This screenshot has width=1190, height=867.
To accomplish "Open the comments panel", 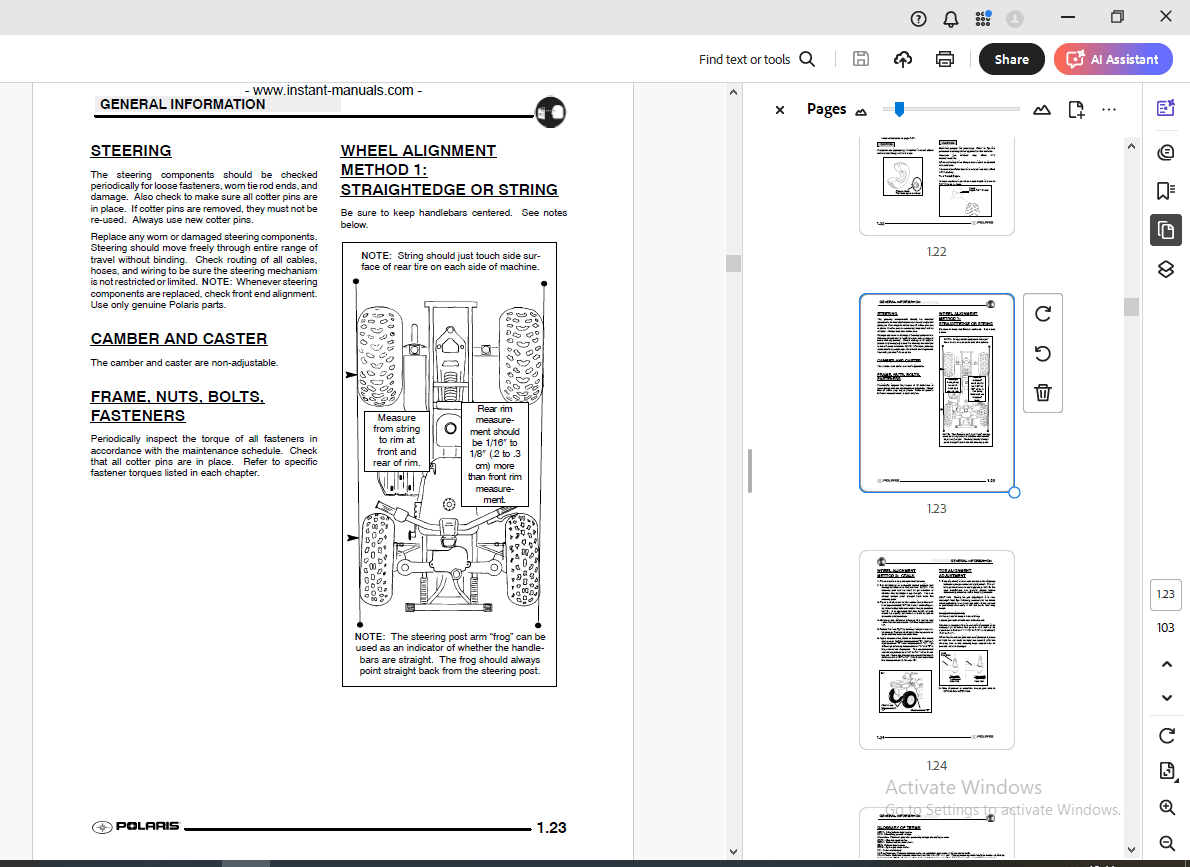I will [x=1165, y=152].
